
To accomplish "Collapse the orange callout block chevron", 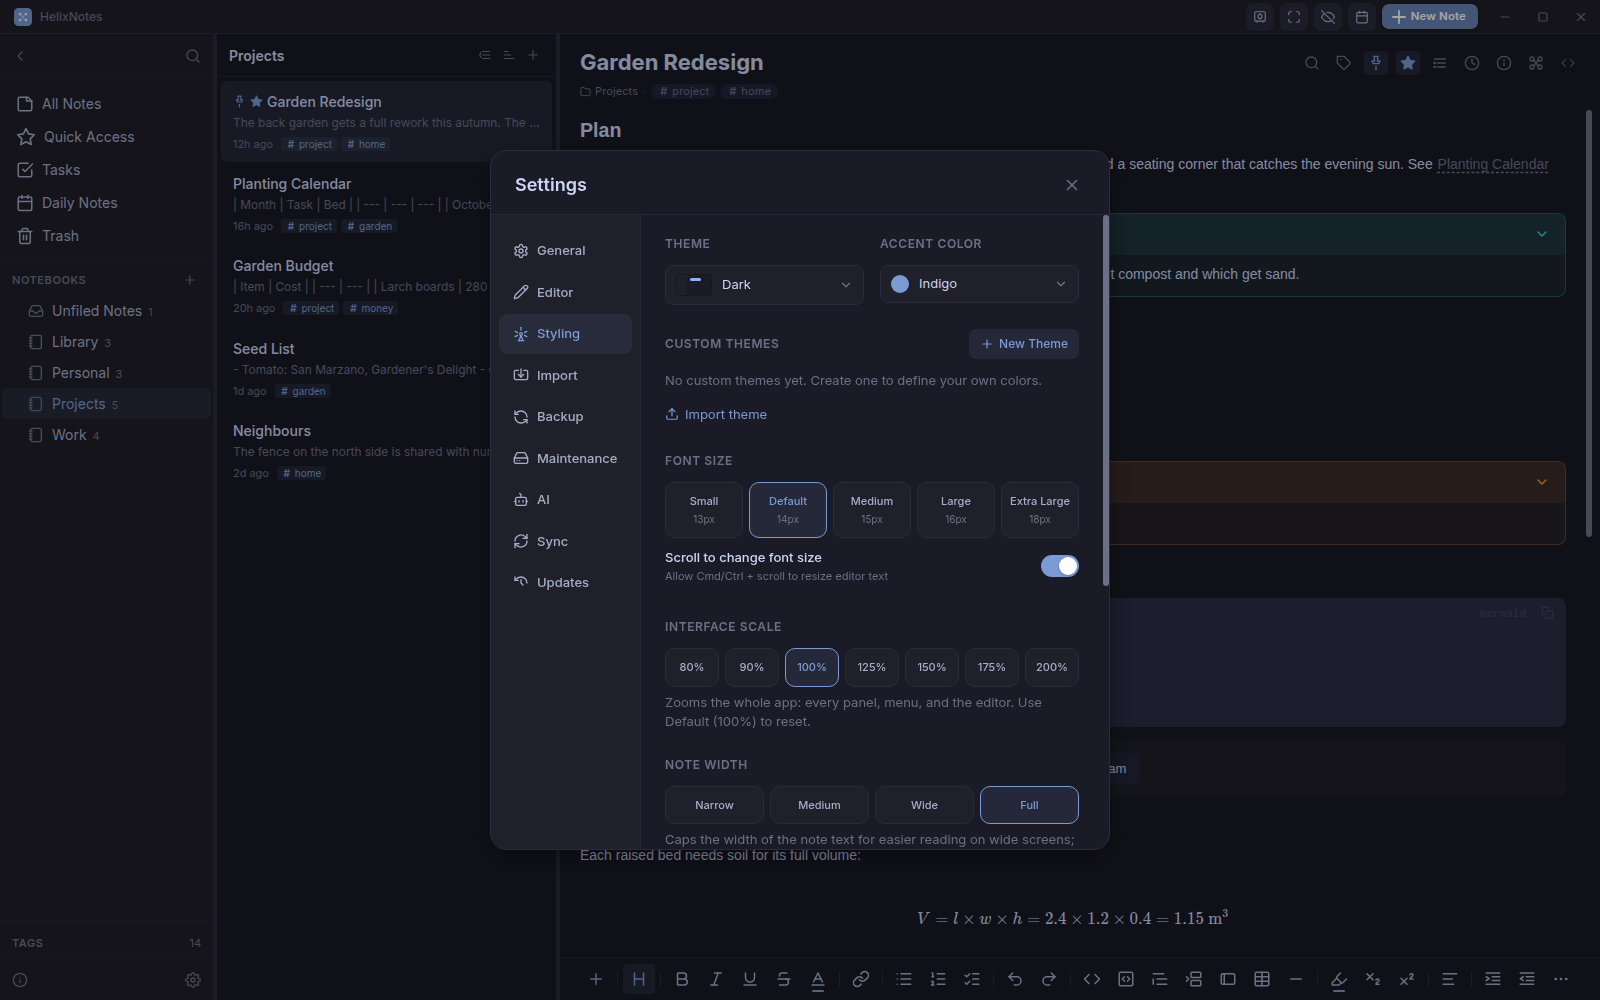I will tap(1542, 482).
